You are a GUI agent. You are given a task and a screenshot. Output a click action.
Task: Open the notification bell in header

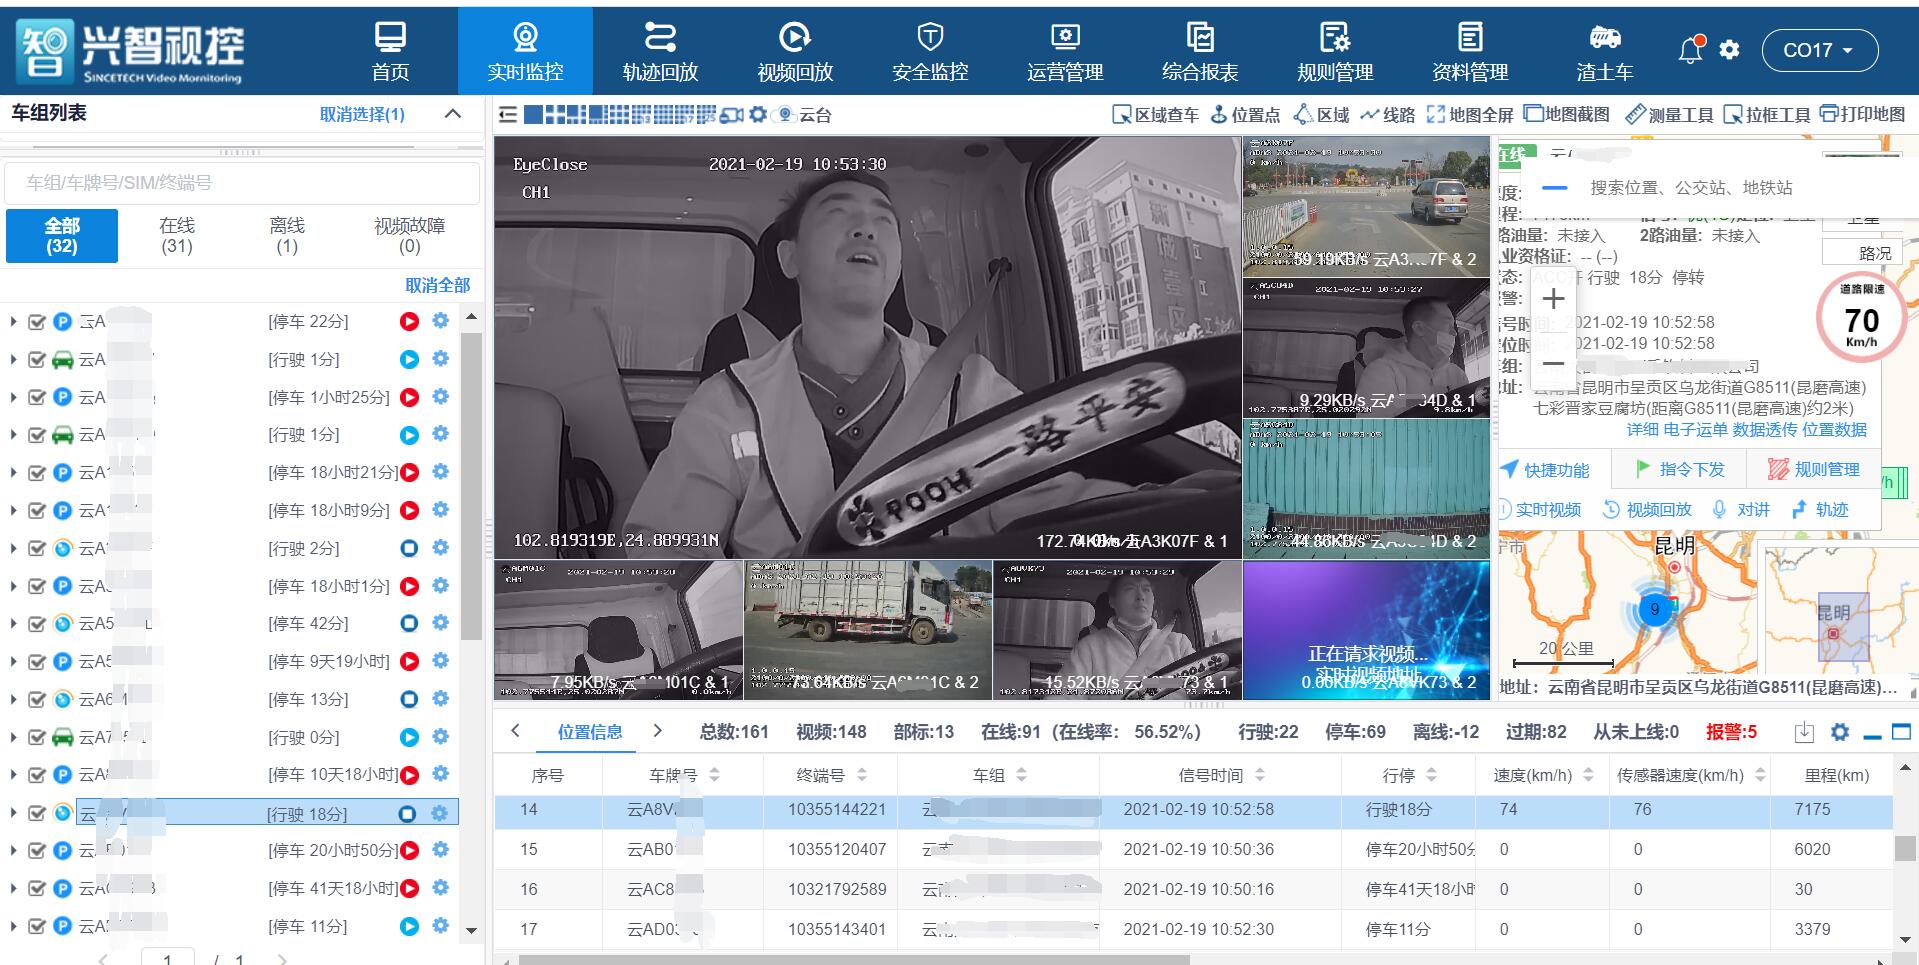1690,49
